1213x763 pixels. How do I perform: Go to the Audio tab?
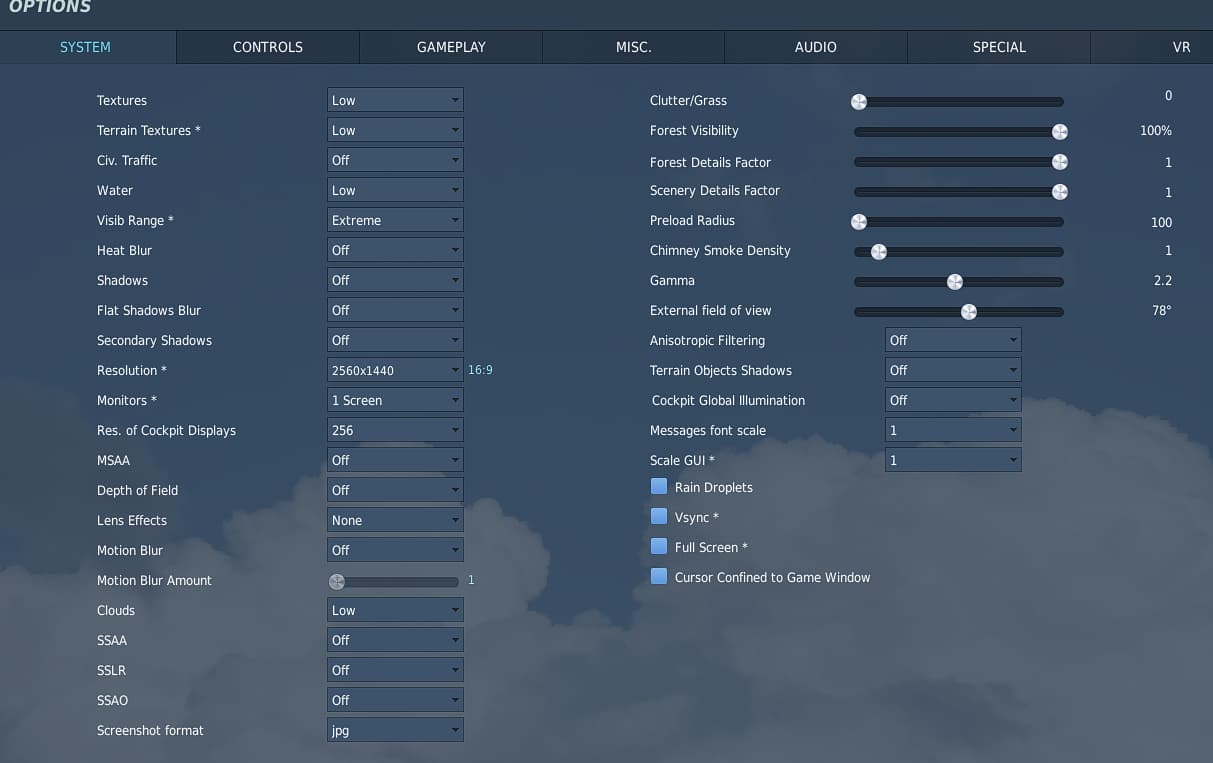click(815, 47)
